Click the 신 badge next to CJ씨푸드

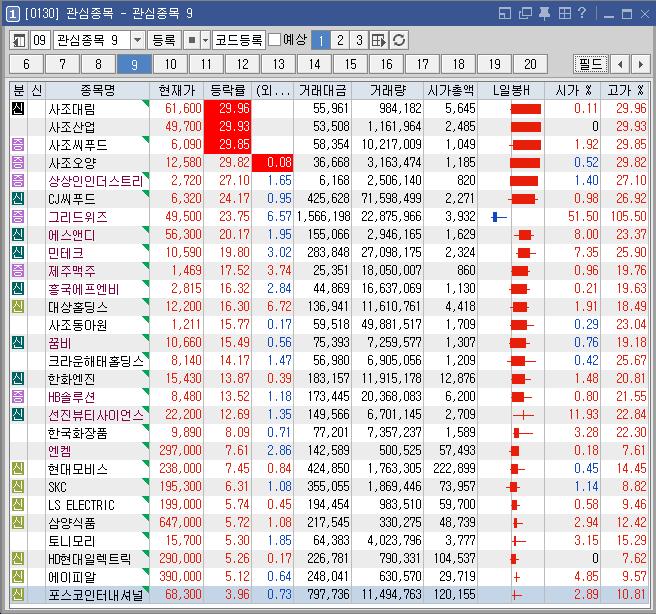click(x=18, y=198)
